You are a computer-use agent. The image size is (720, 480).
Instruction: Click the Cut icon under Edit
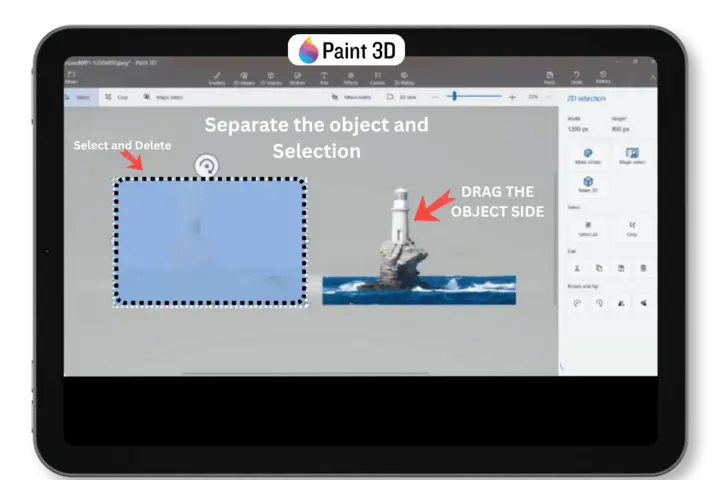point(577,268)
